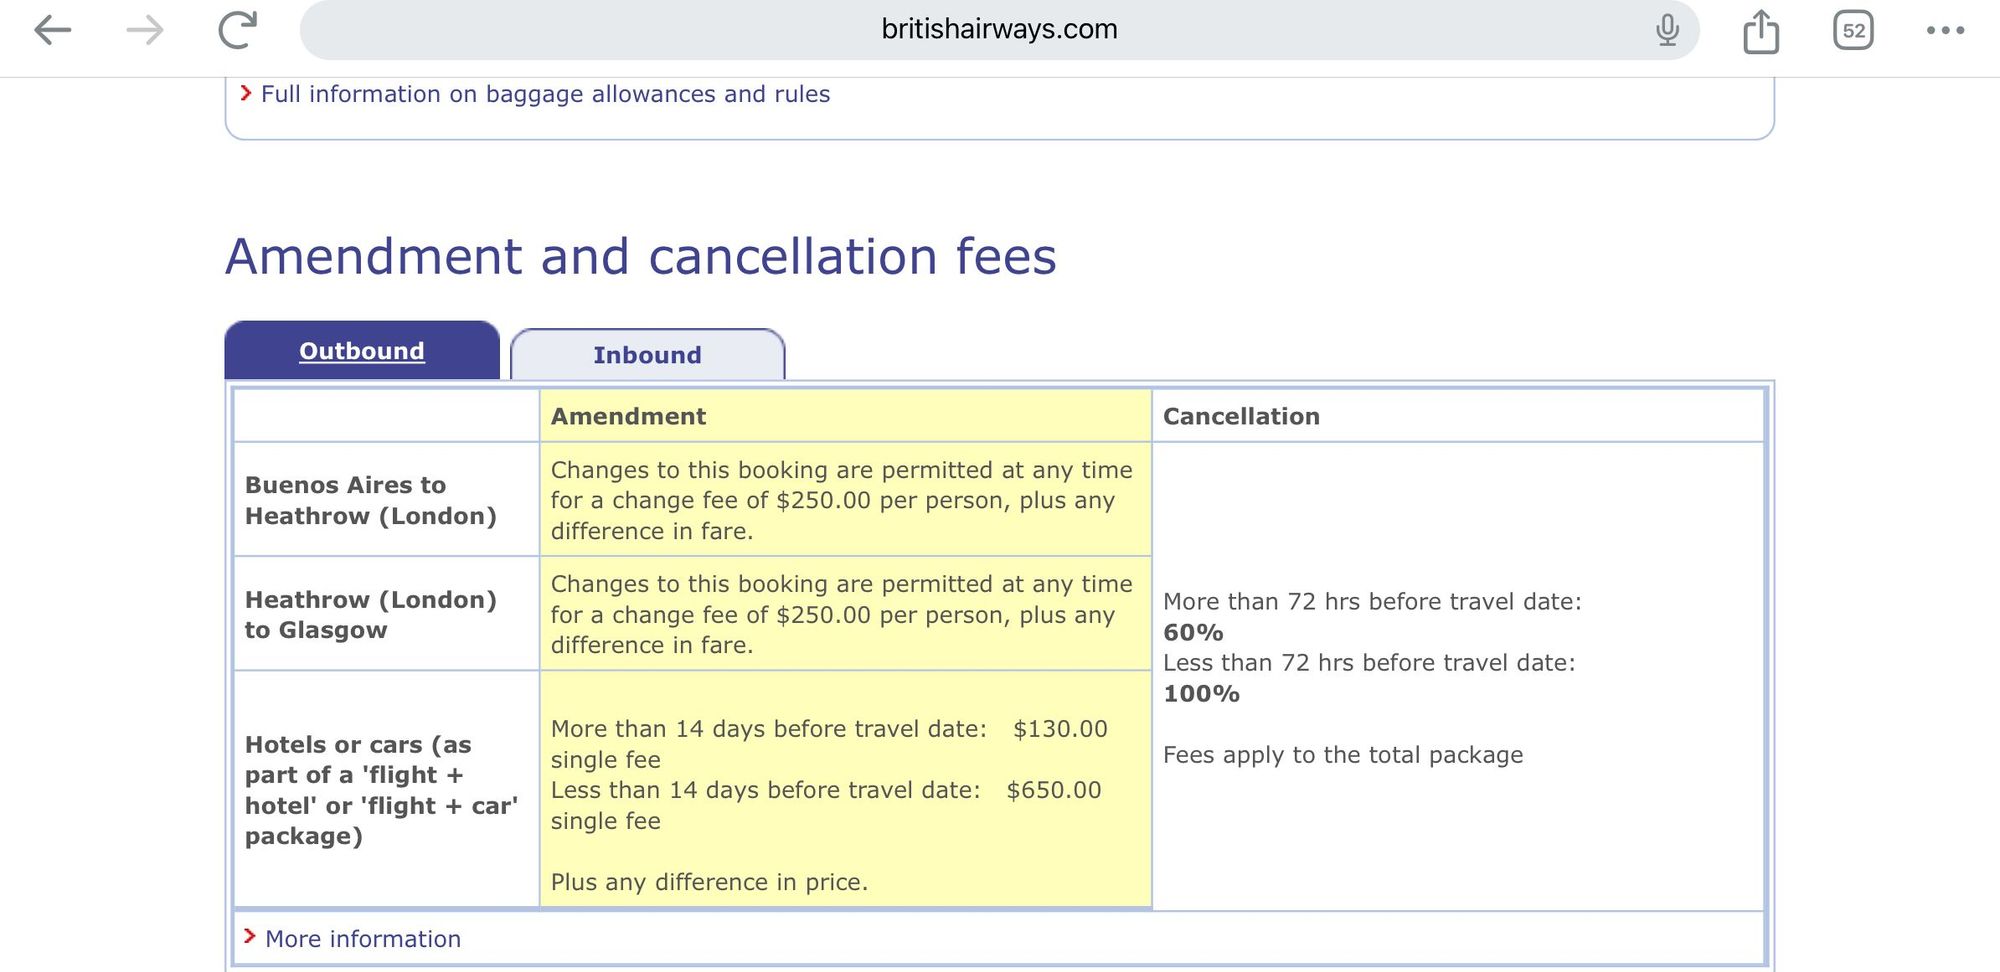Go back to the previous page

(x=52, y=30)
